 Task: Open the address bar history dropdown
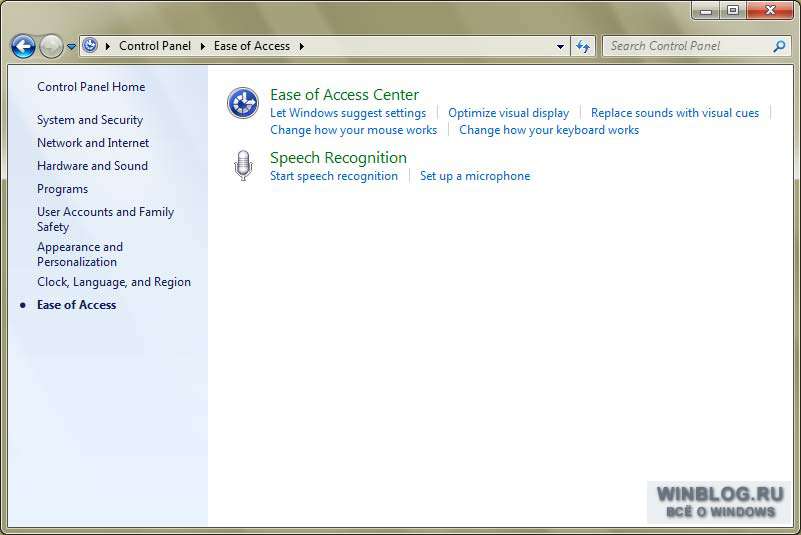(x=560, y=46)
